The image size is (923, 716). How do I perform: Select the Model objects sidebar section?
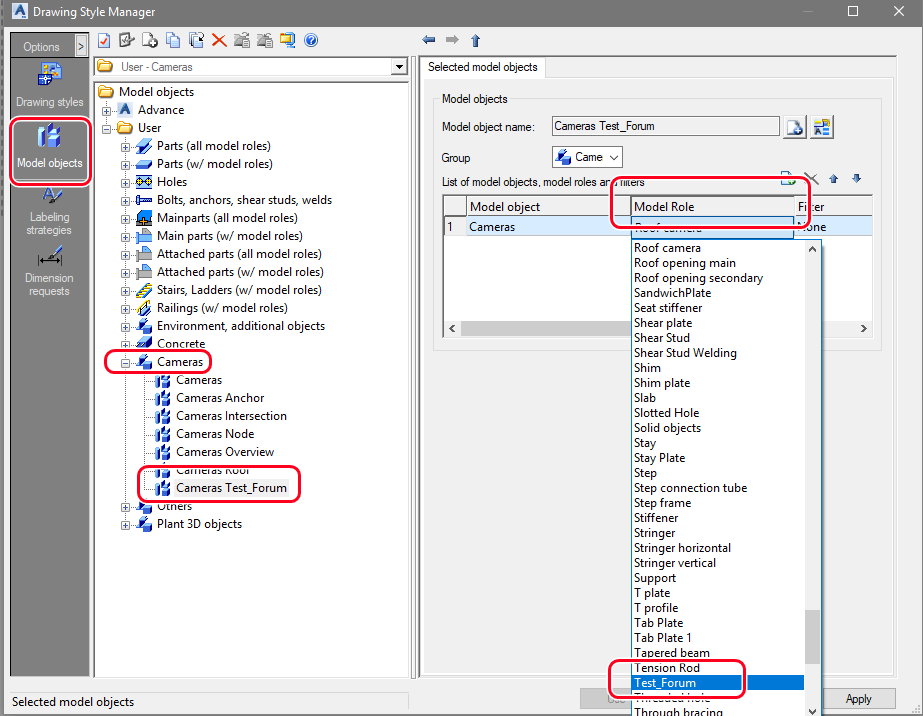[49, 147]
